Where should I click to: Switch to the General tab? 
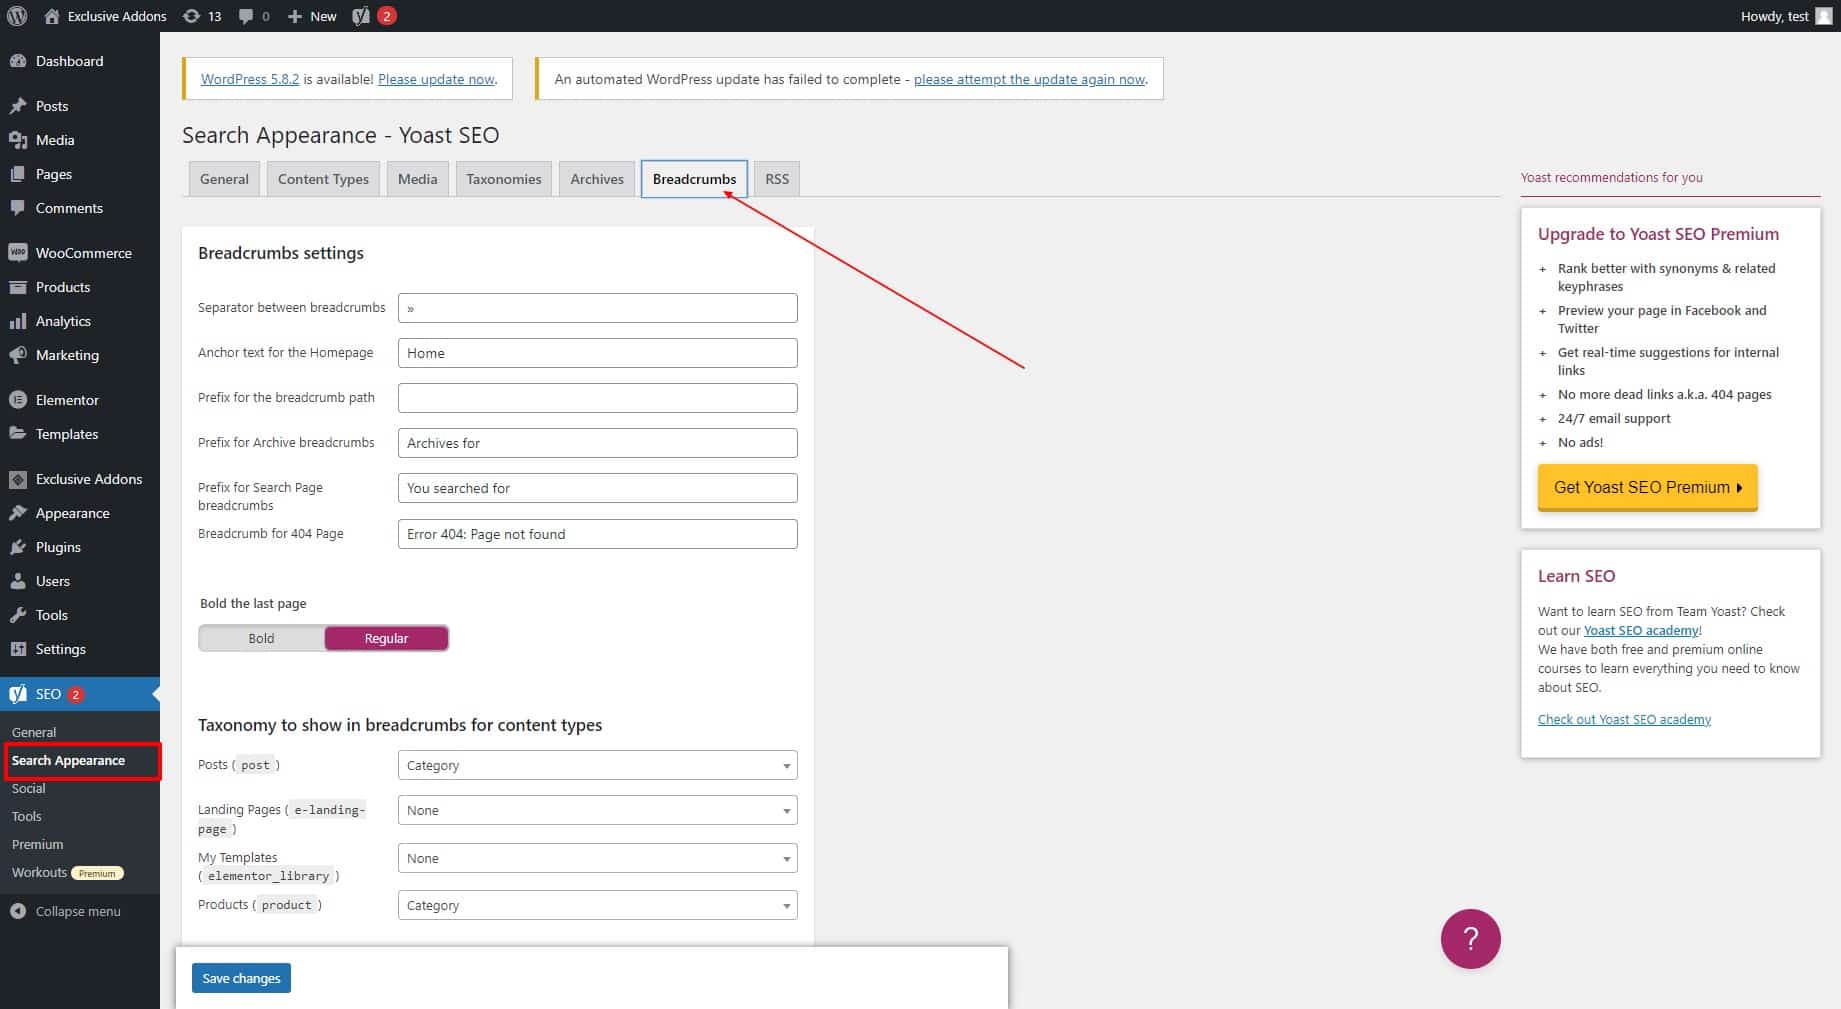(224, 179)
